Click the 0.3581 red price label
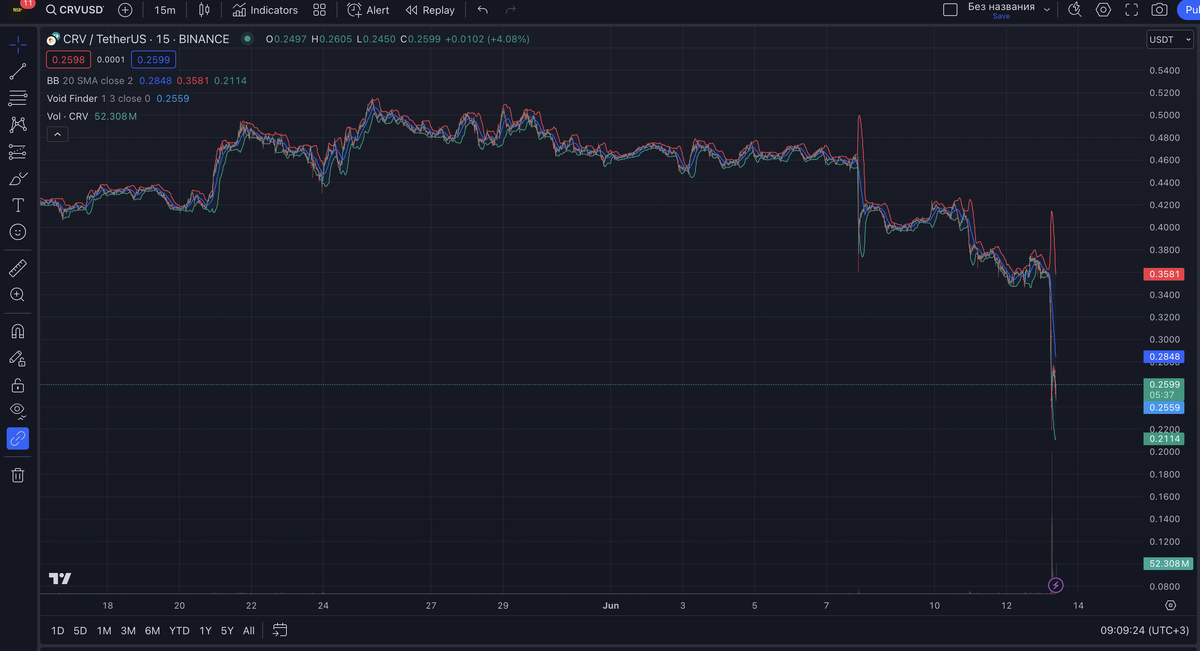1200x651 pixels. tap(1165, 274)
